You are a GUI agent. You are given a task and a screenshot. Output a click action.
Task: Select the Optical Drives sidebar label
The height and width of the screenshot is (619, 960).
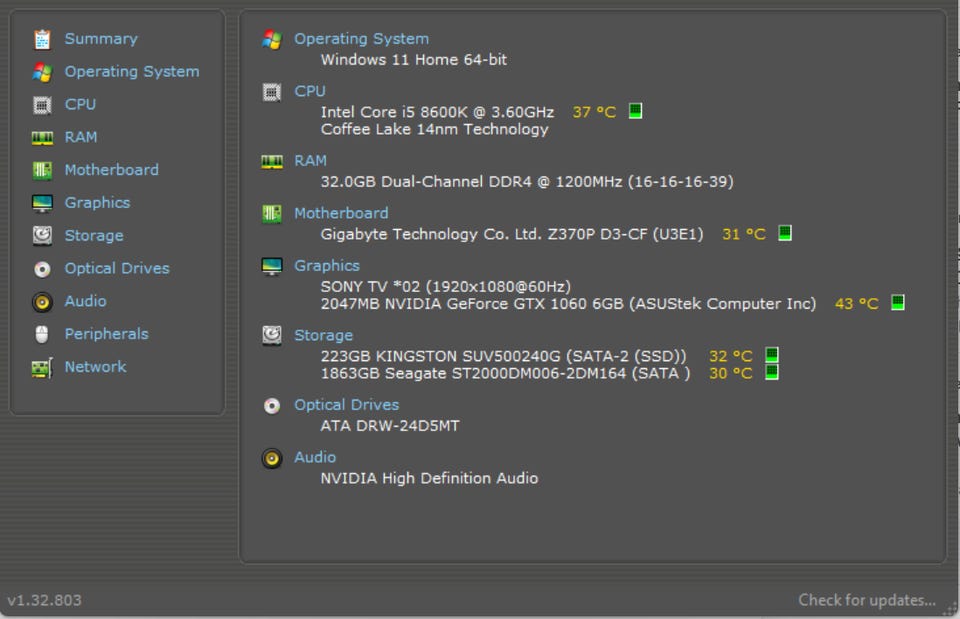[x=117, y=268]
